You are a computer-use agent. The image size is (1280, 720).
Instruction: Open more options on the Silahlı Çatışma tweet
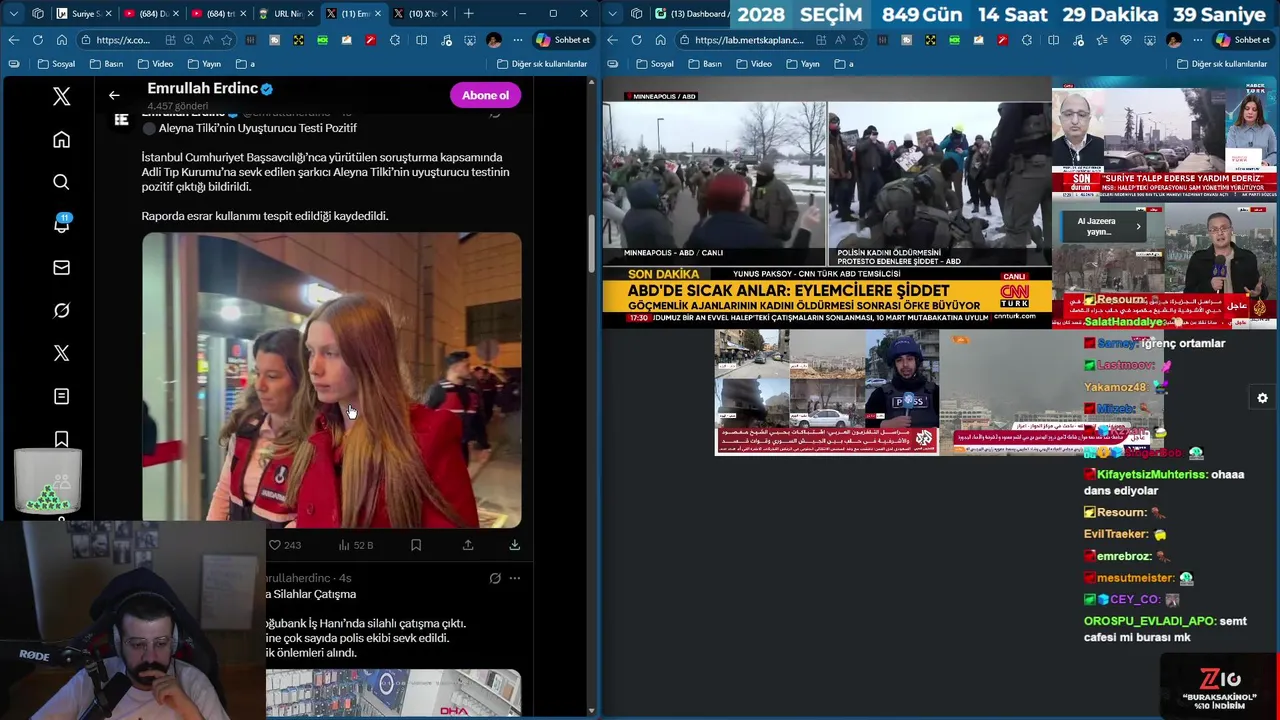(x=514, y=578)
